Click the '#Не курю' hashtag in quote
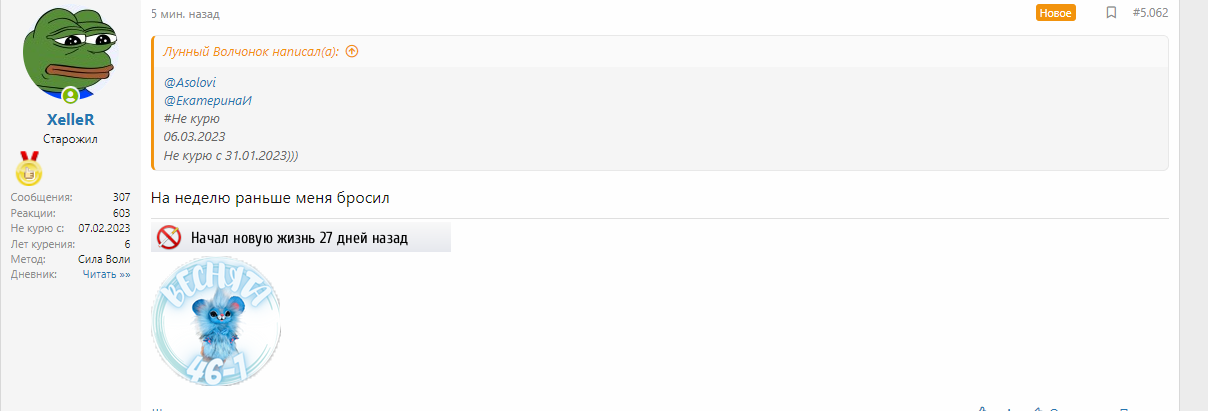The height and width of the screenshot is (411, 1208). (x=192, y=118)
